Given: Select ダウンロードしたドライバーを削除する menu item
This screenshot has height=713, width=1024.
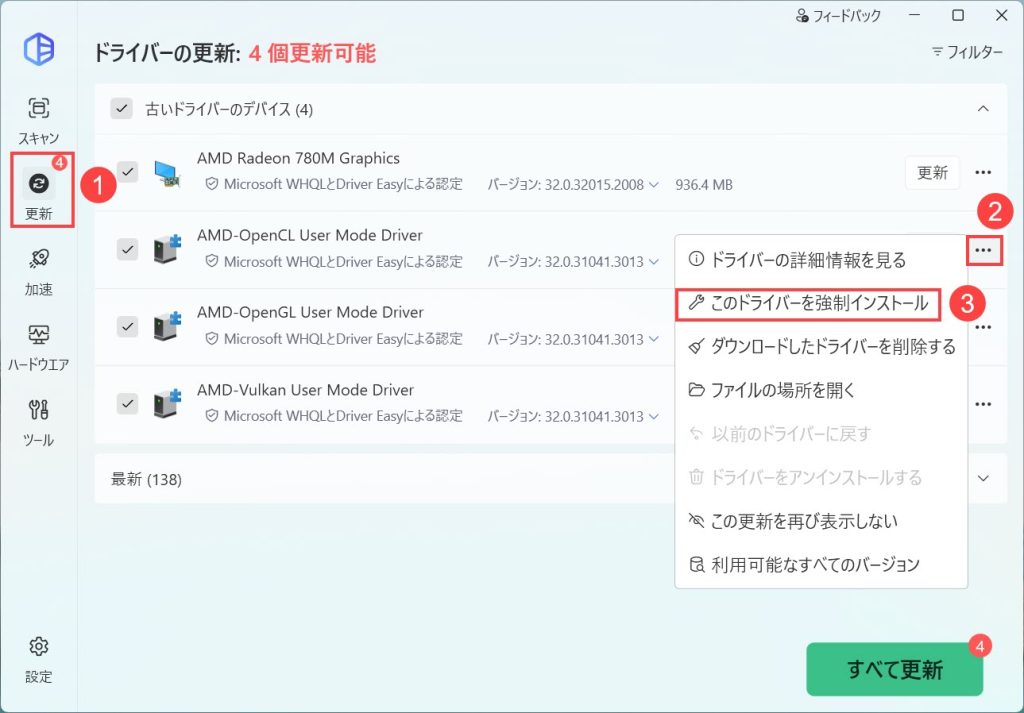Looking at the screenshot, I should point(821,347).
